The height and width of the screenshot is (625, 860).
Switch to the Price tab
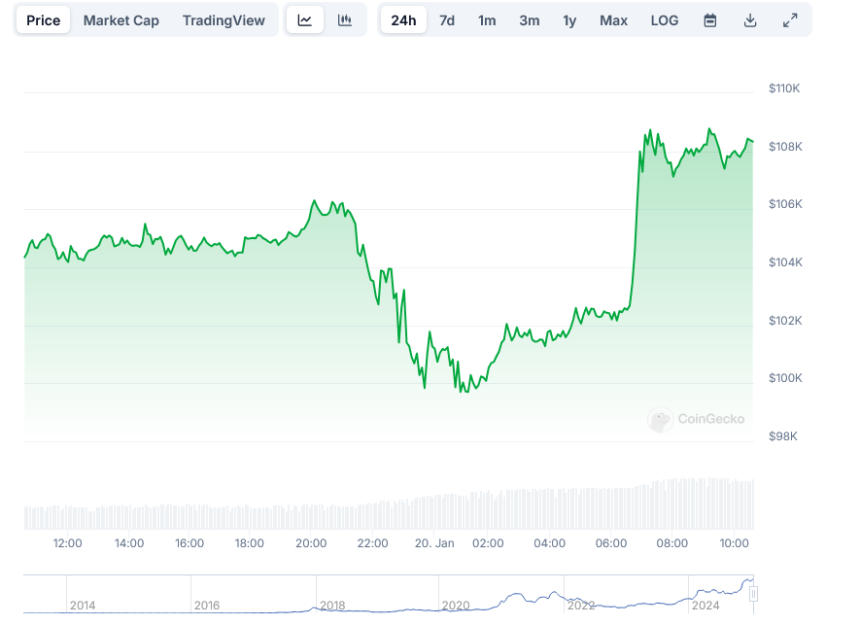click(x=43, y=20)
